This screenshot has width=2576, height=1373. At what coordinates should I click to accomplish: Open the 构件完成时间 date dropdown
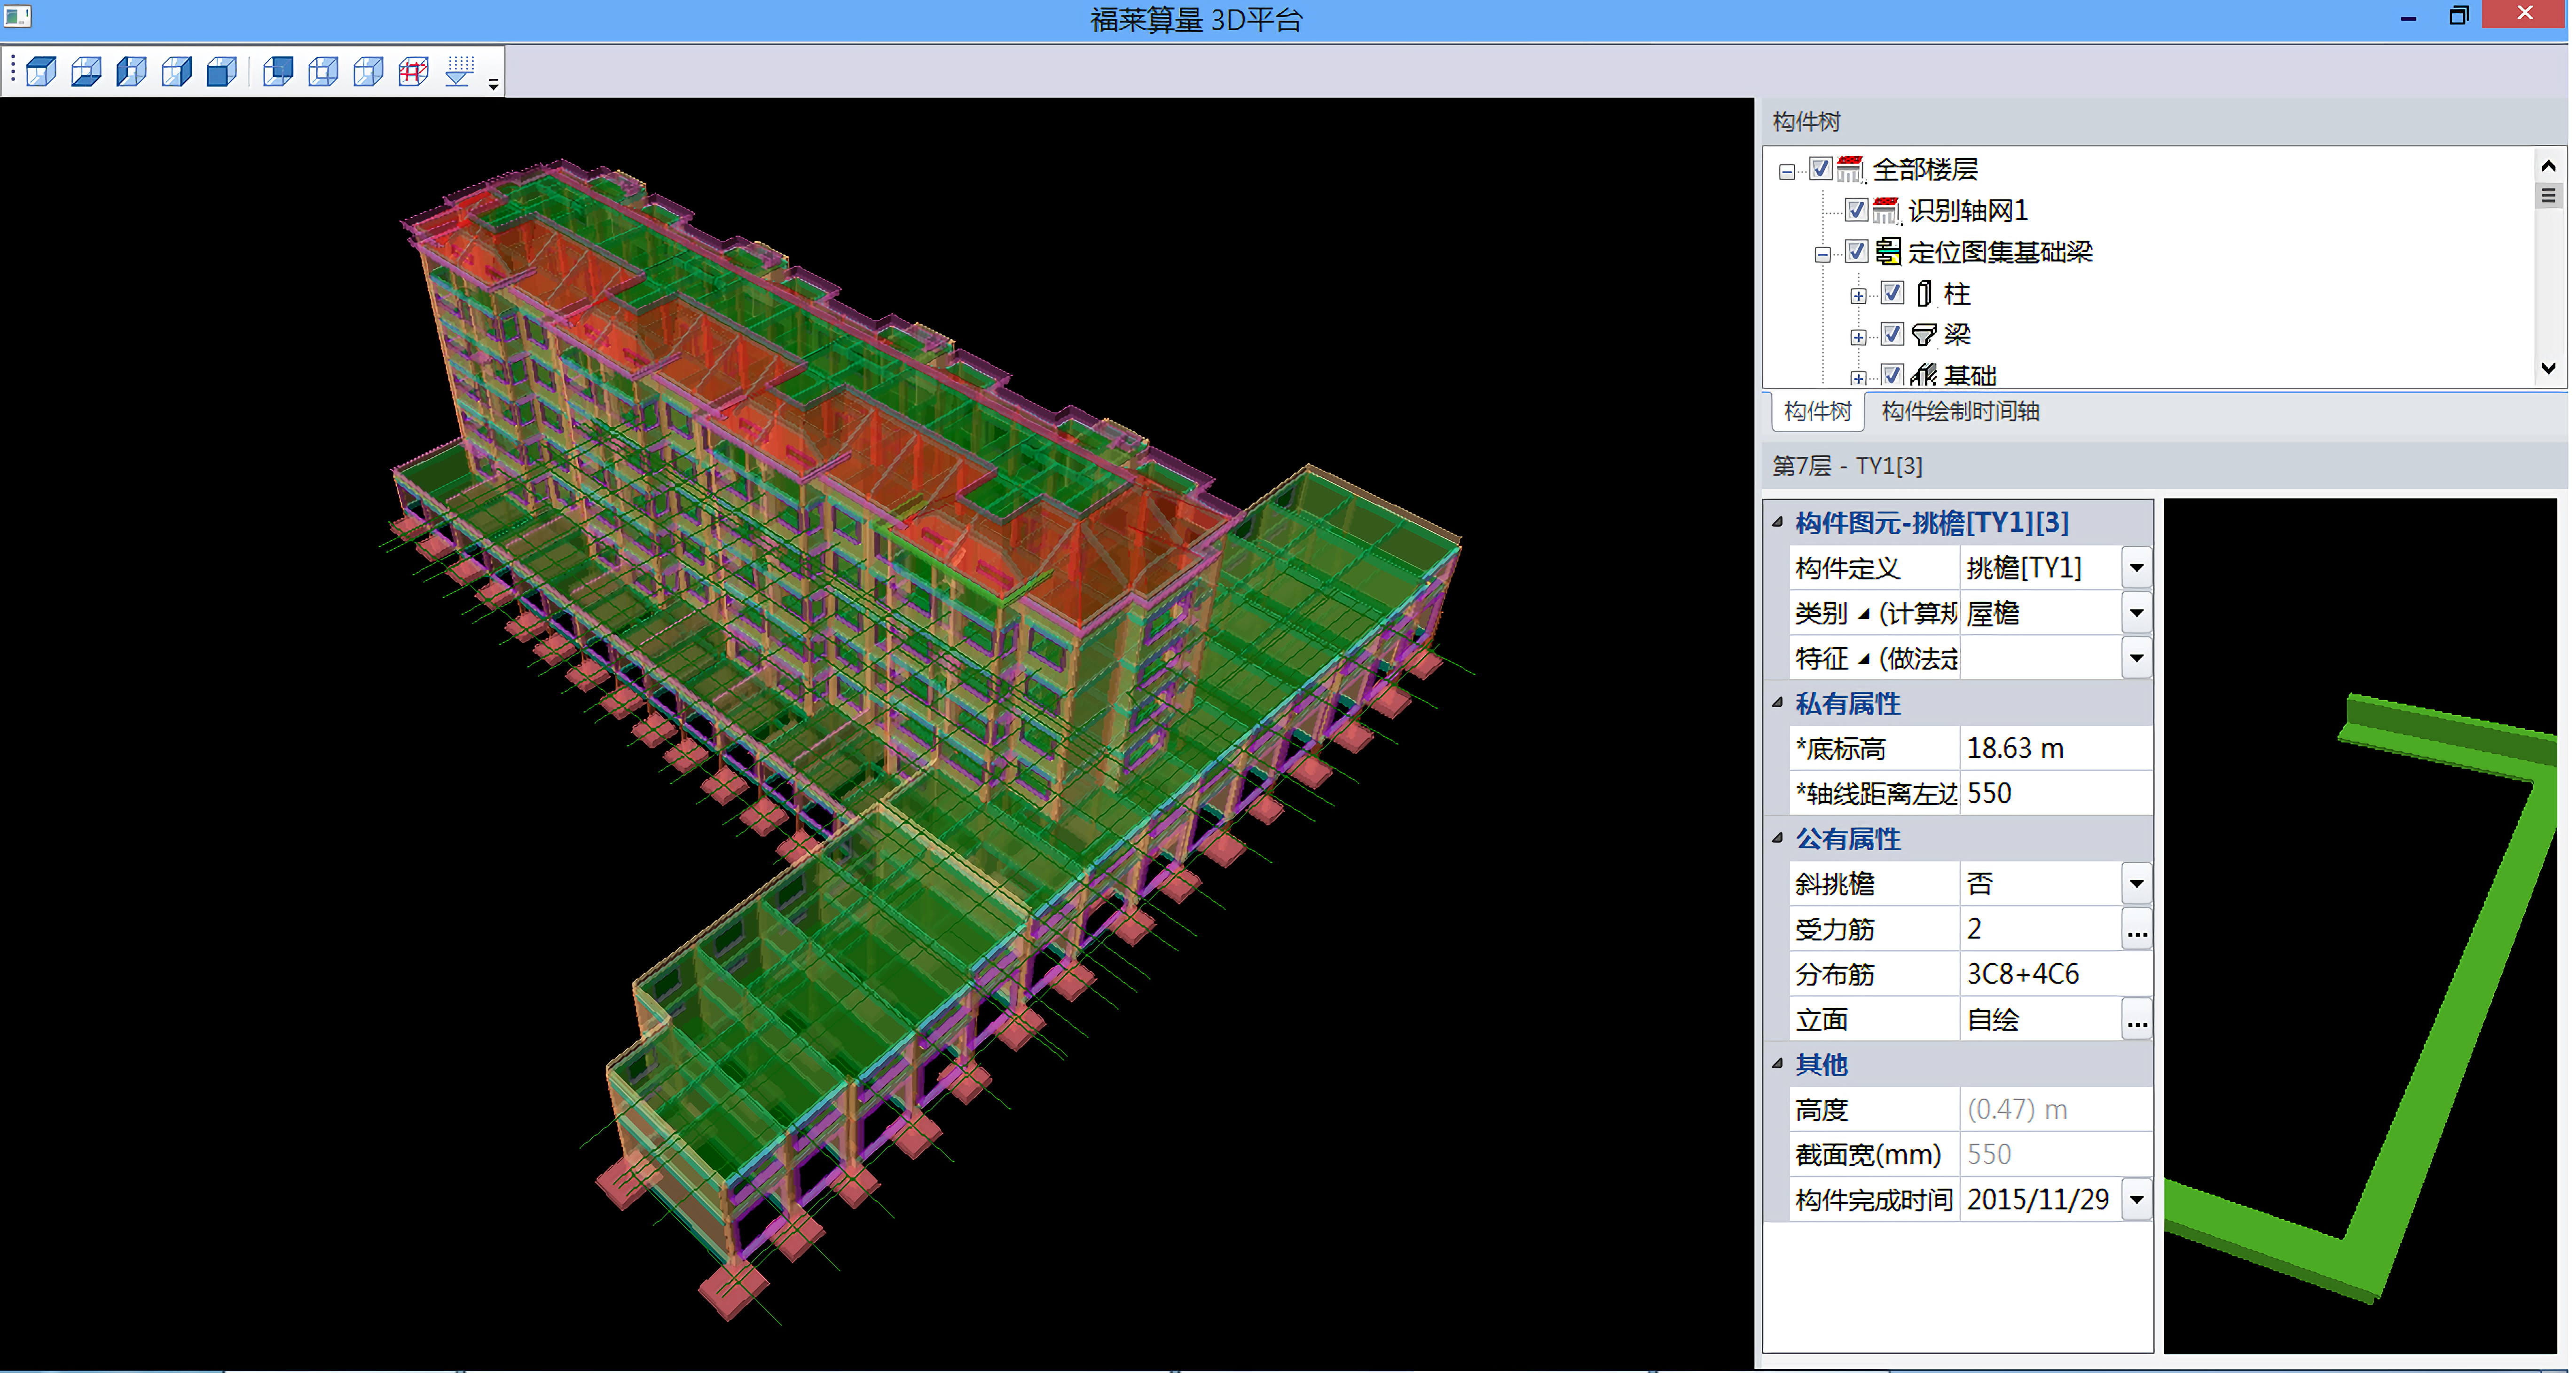point(2137,1199)
